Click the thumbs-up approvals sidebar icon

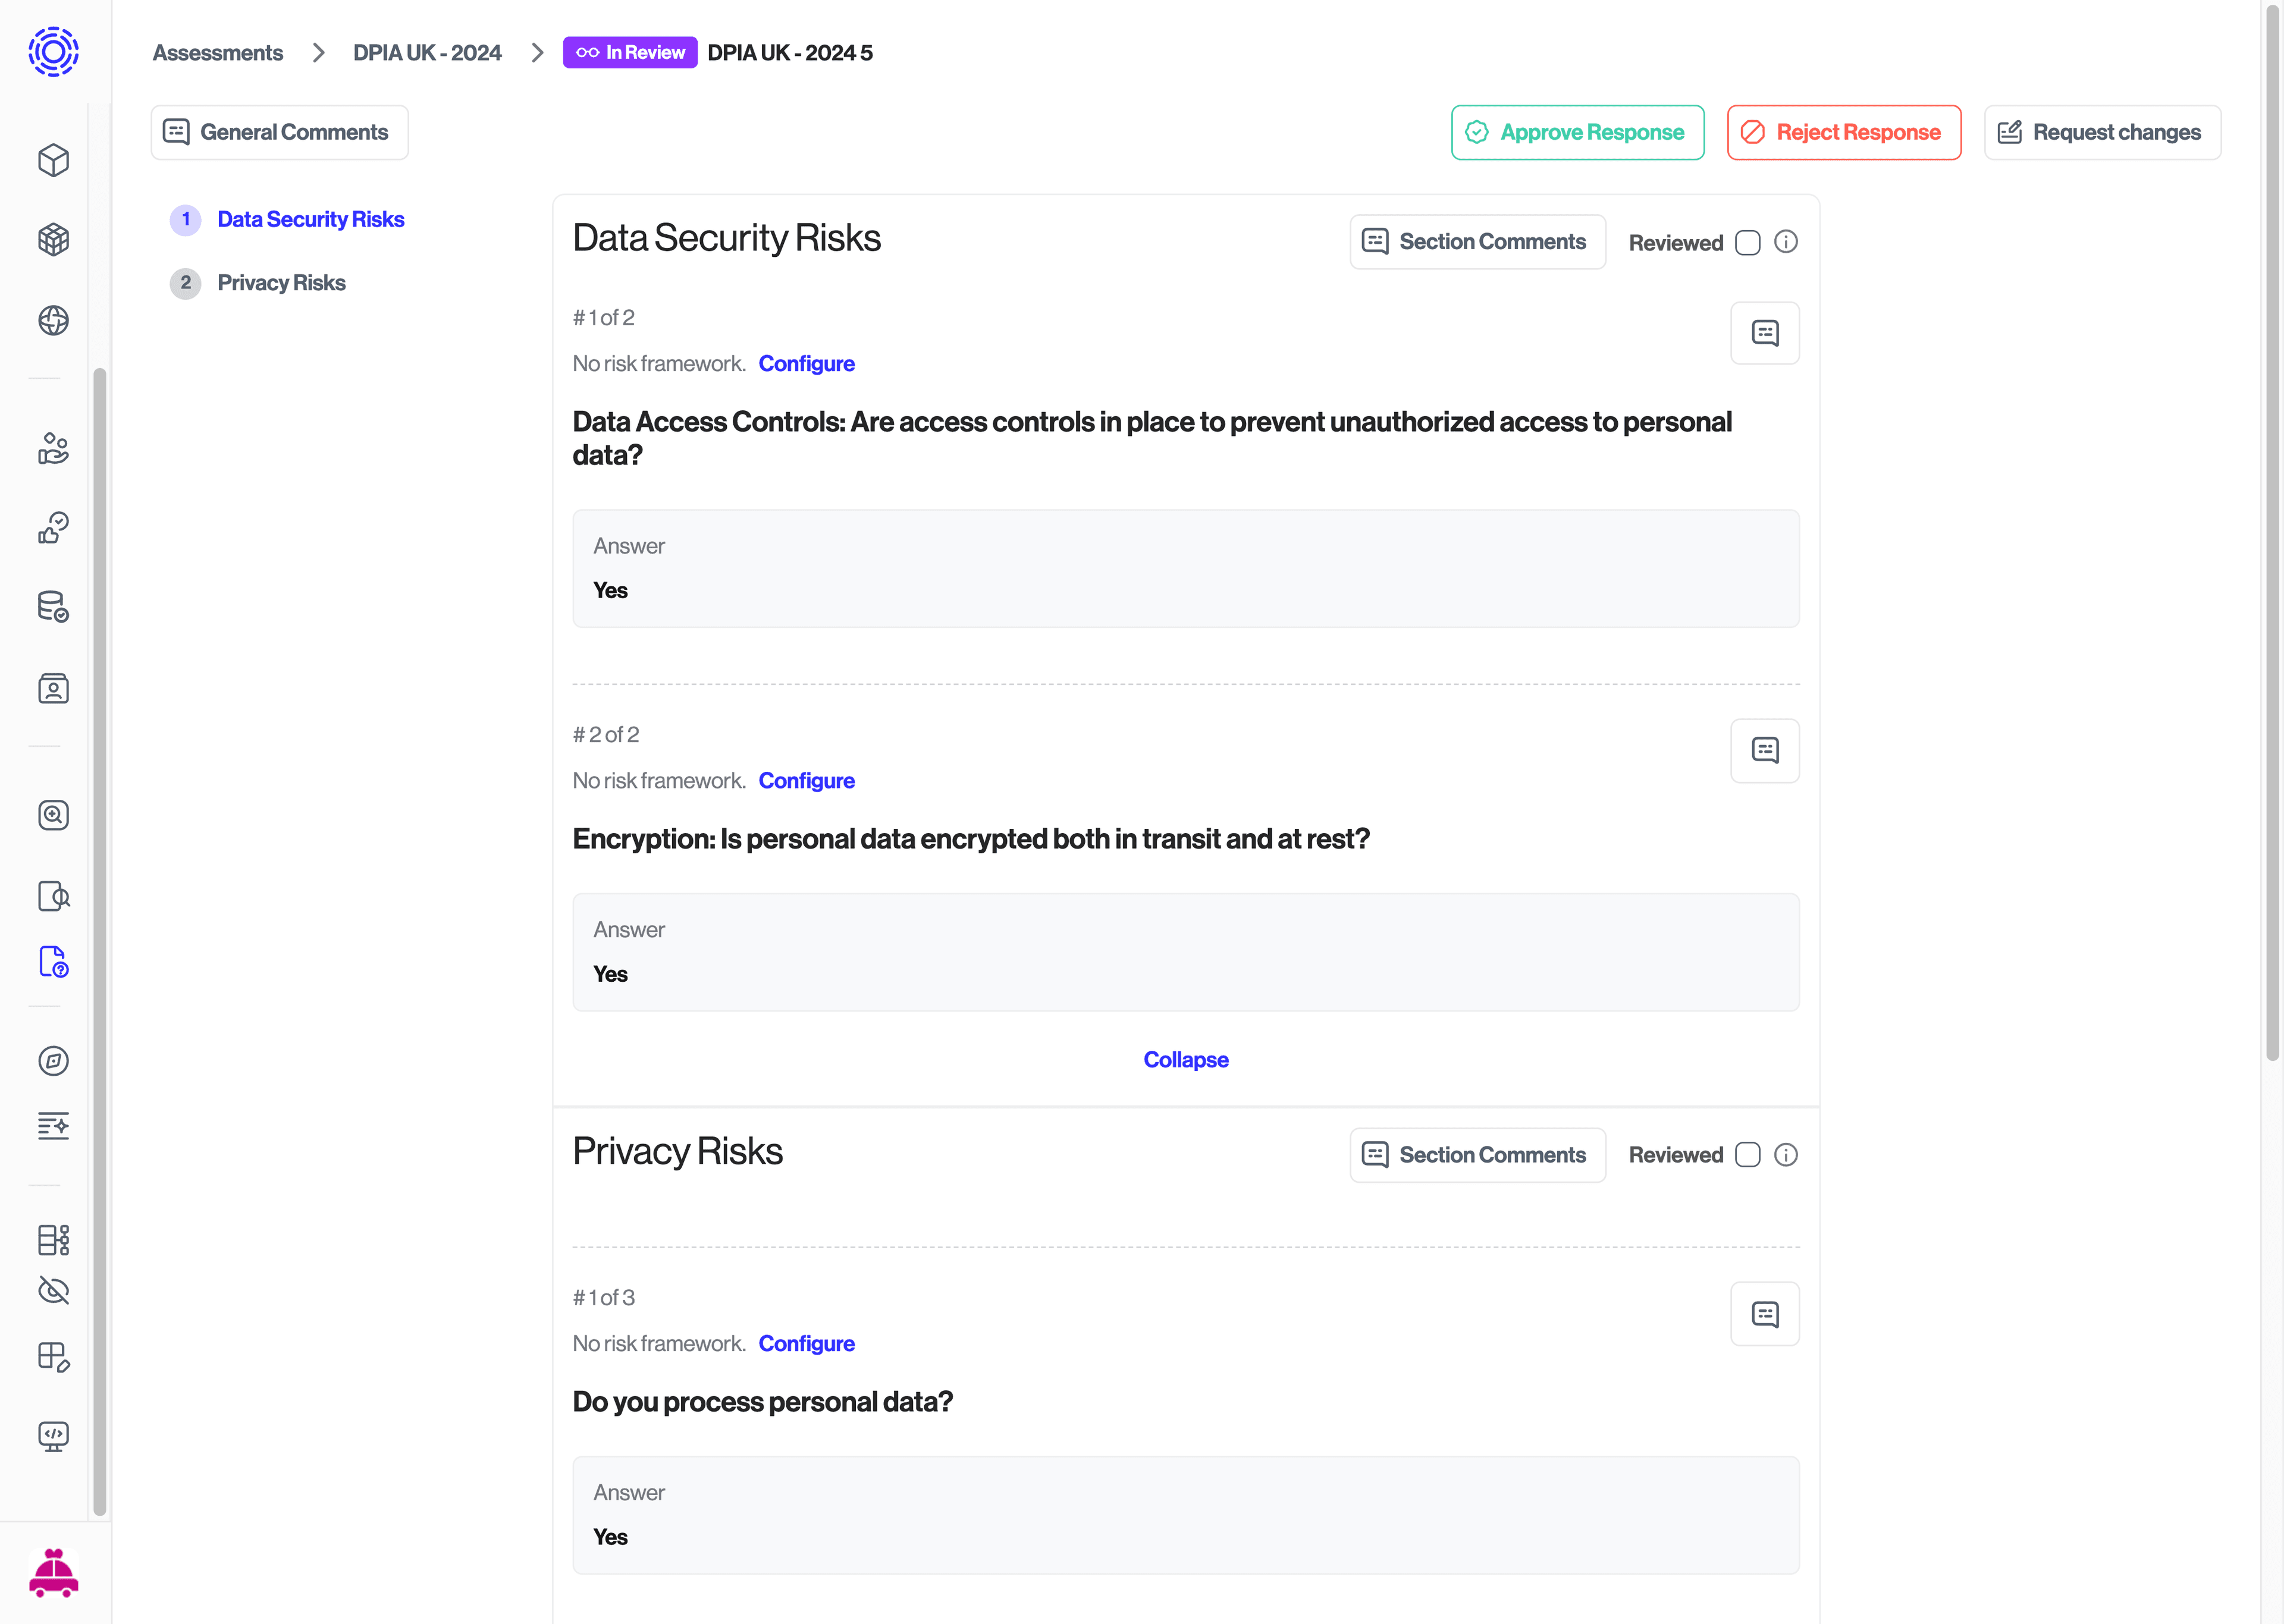53,528
